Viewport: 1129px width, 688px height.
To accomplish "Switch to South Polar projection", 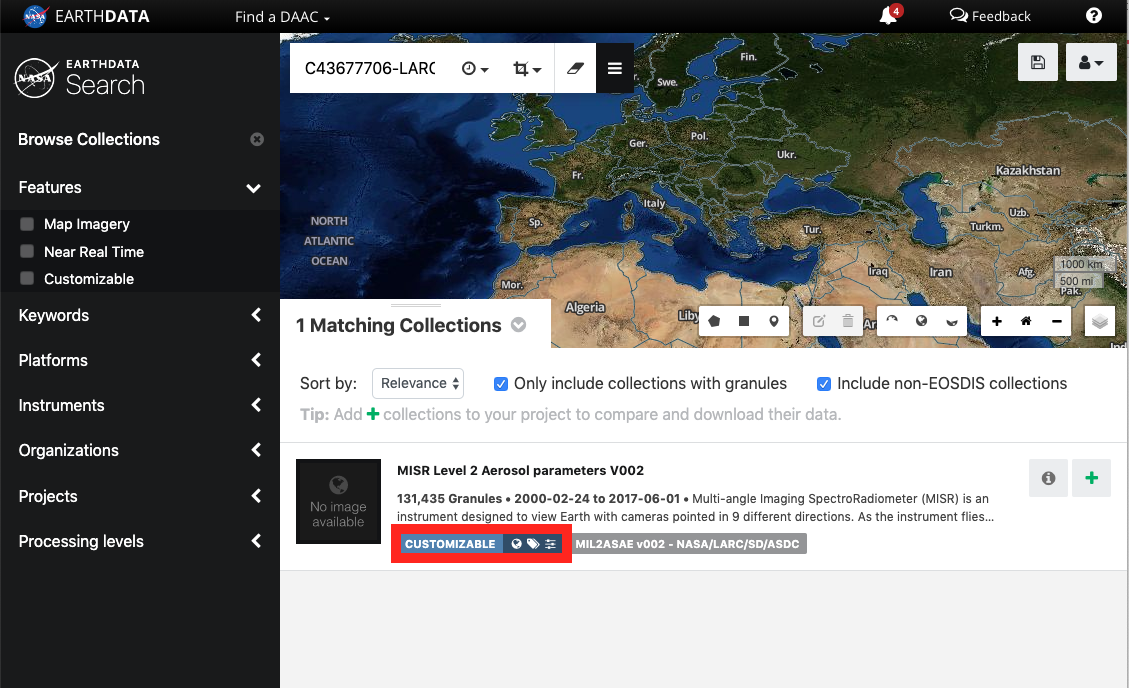I will 951,321.
